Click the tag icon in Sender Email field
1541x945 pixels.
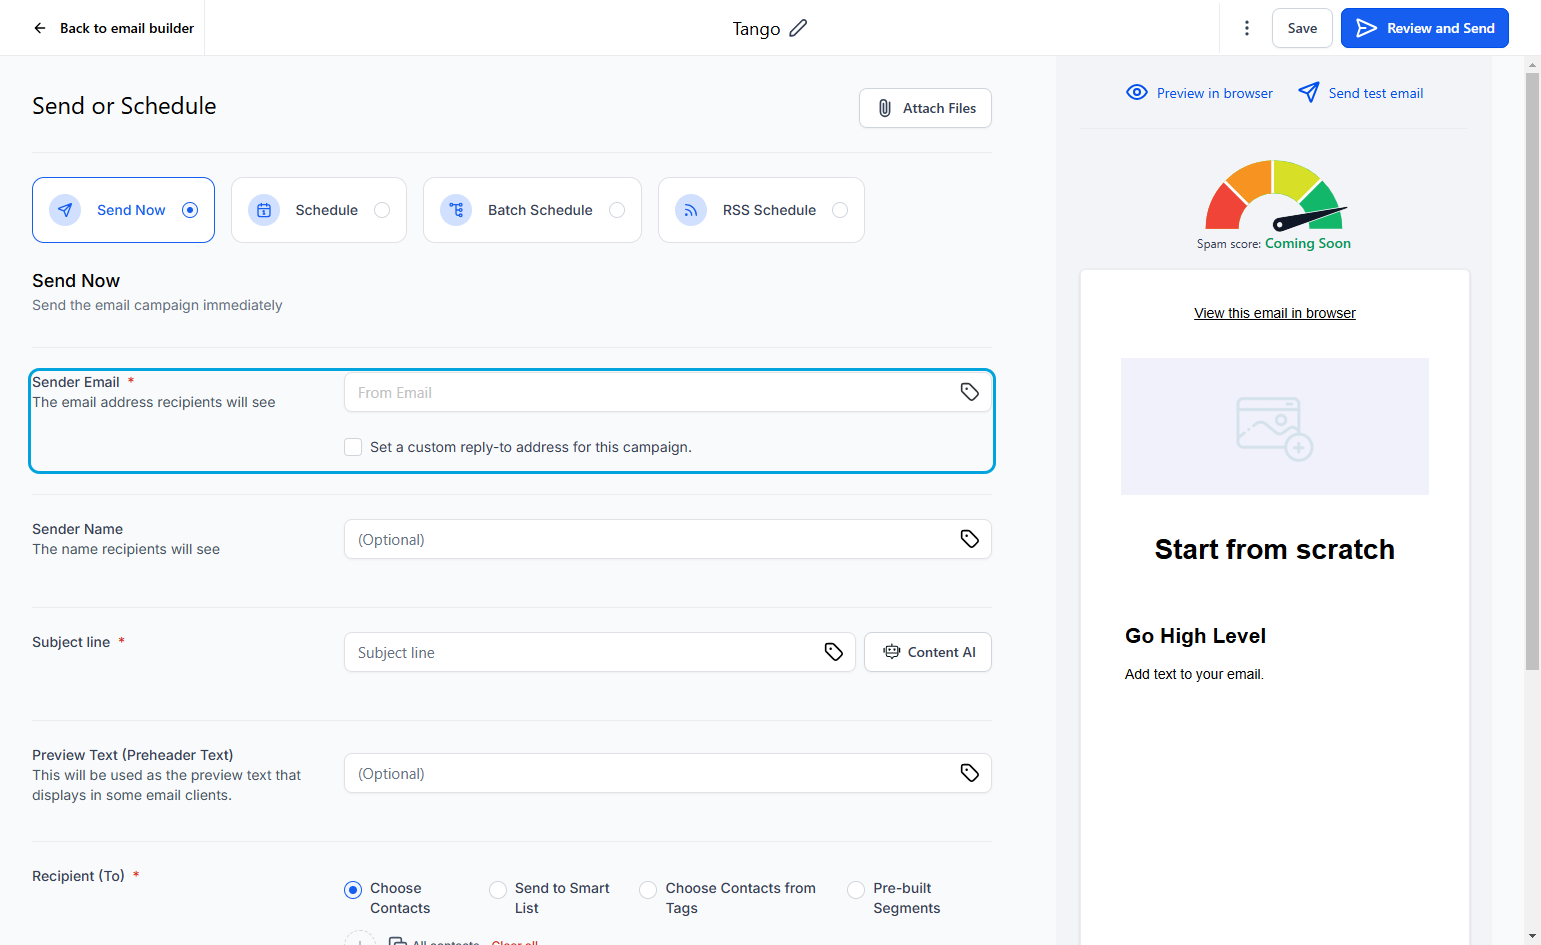point(969,392)
